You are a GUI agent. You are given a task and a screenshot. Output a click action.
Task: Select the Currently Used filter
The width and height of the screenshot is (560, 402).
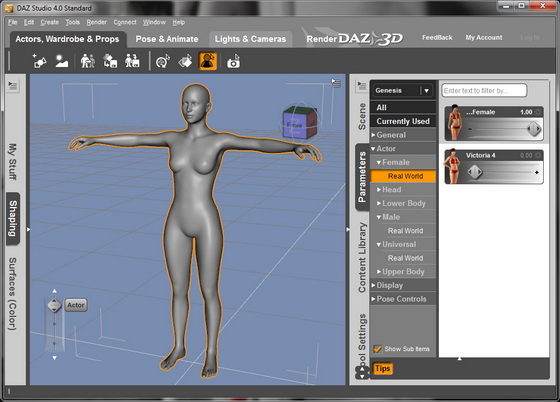tap(403, 121)
